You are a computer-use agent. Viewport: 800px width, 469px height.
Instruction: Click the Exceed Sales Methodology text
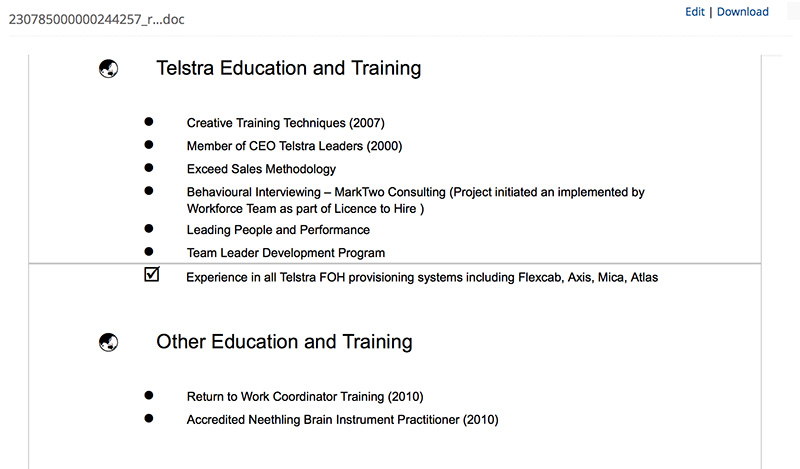pyautogui.click(x=261, y=169)
